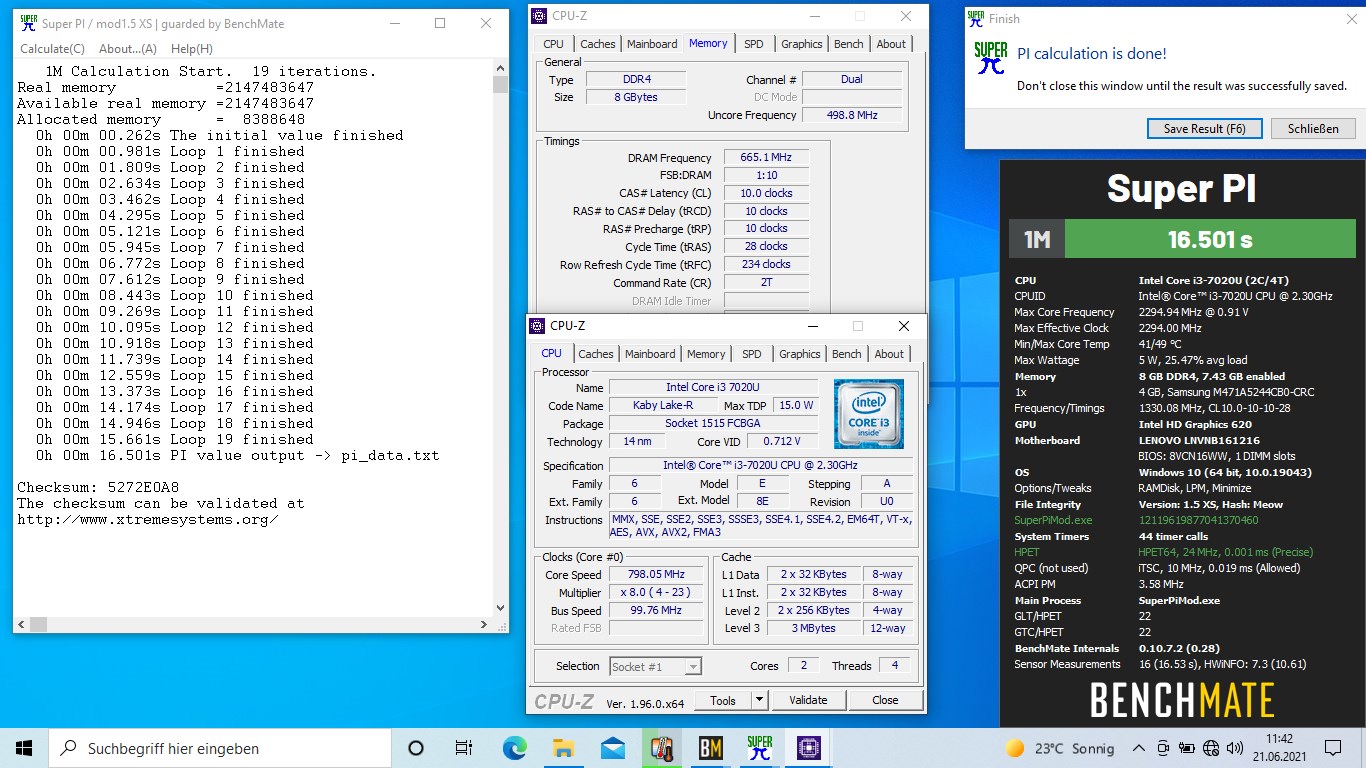Expand Tools dropdown arrow in CPU-Z
This screenshot has height=768, width=1366.
click(759, 701)
